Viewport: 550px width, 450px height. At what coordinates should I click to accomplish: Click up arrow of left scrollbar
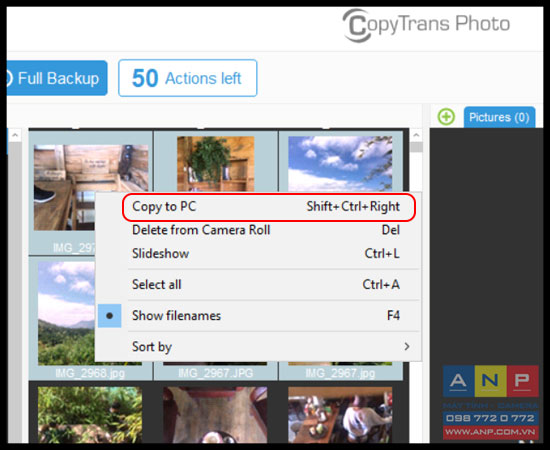point(15,135)
